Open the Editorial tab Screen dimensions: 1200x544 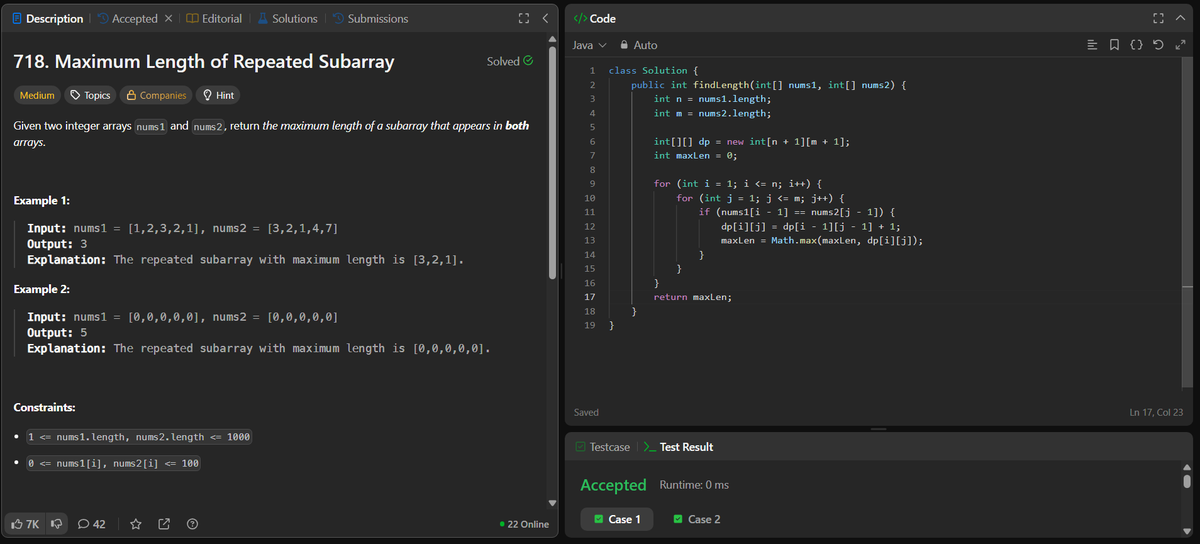(214, 19)
